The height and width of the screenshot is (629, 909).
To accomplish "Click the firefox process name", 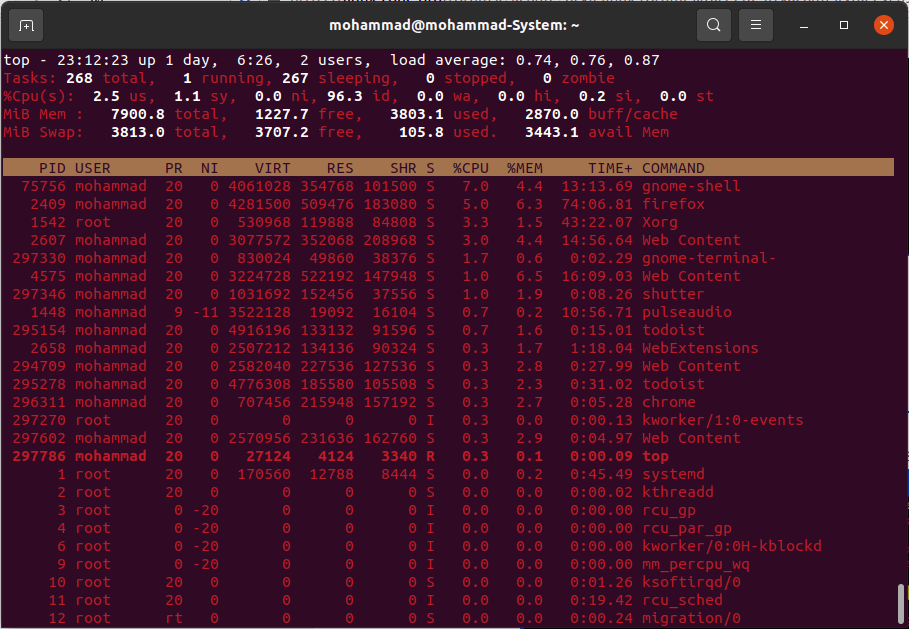I will point(673,204).
